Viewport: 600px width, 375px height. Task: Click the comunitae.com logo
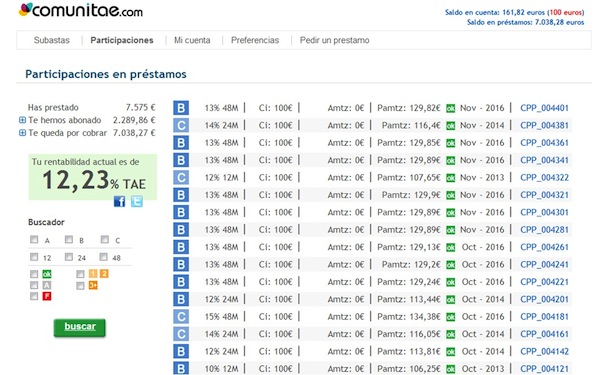click(x=81, y=10)
